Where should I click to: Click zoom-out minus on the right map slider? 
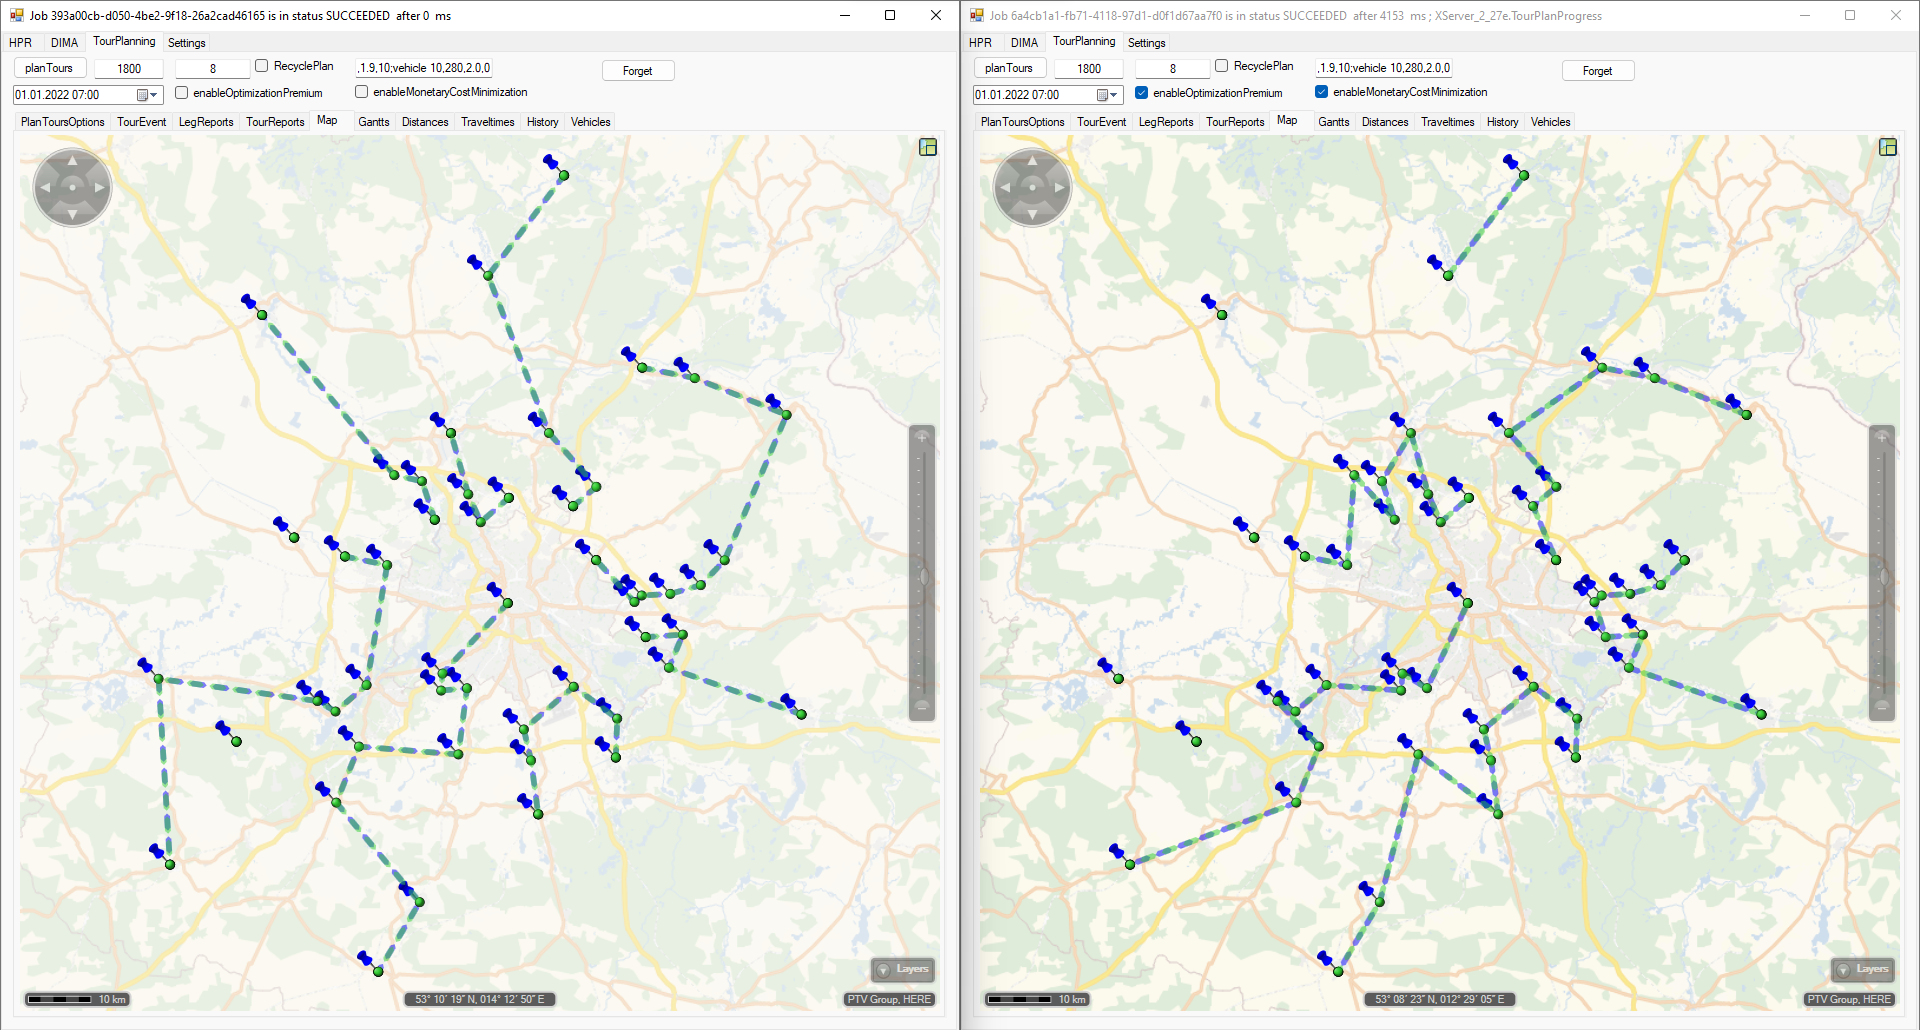pos(1882,706)
